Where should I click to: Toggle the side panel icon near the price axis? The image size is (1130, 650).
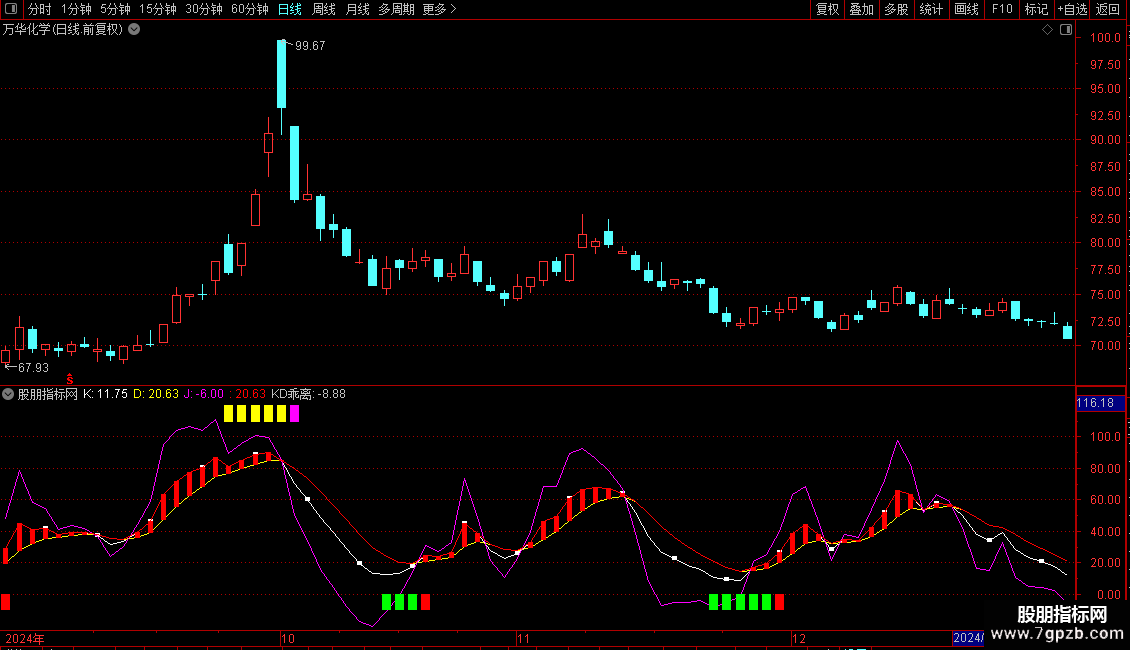coord(1066,30)
